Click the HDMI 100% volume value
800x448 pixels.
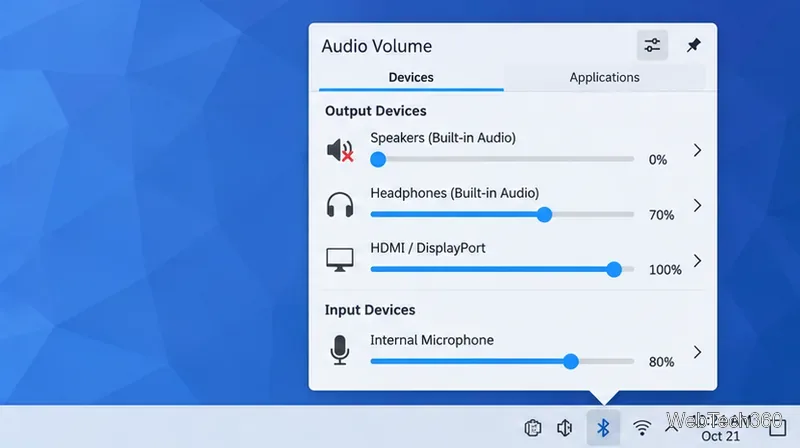tap(665, 269)
